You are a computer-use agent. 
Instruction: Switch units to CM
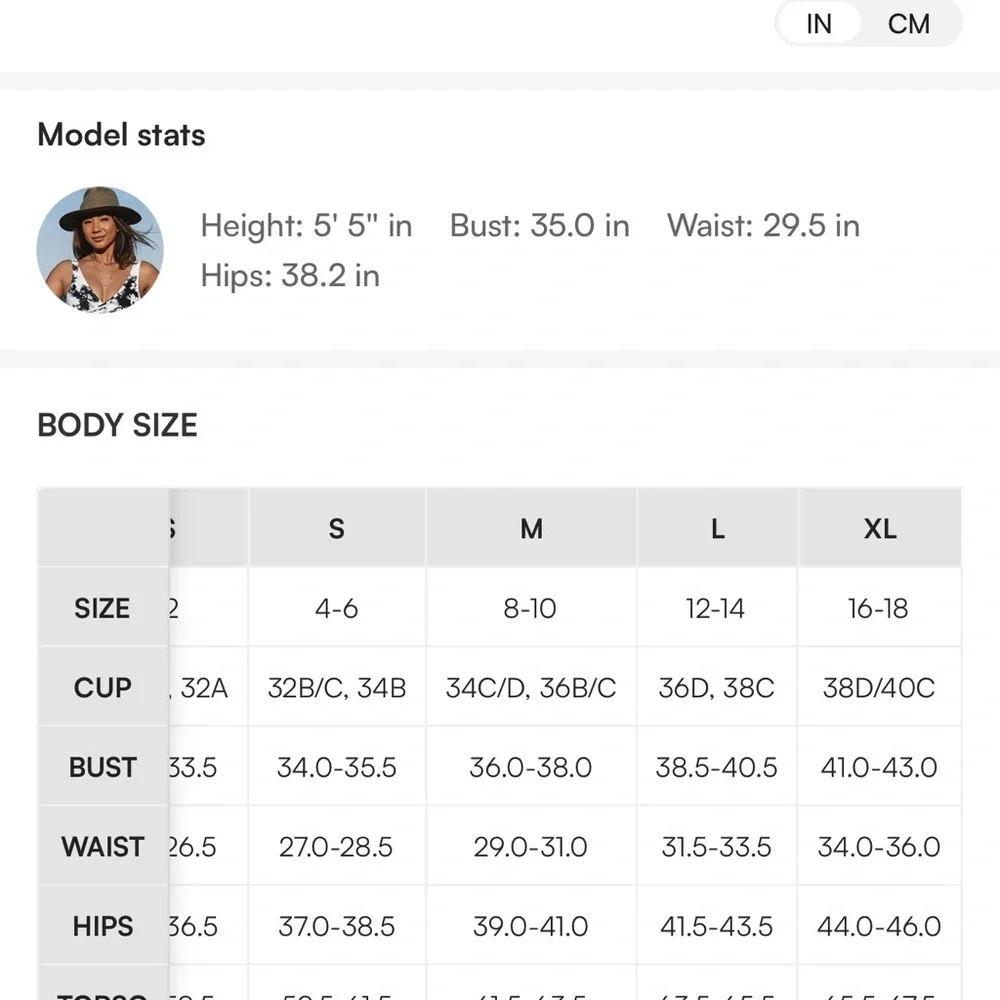coord(908,24)
